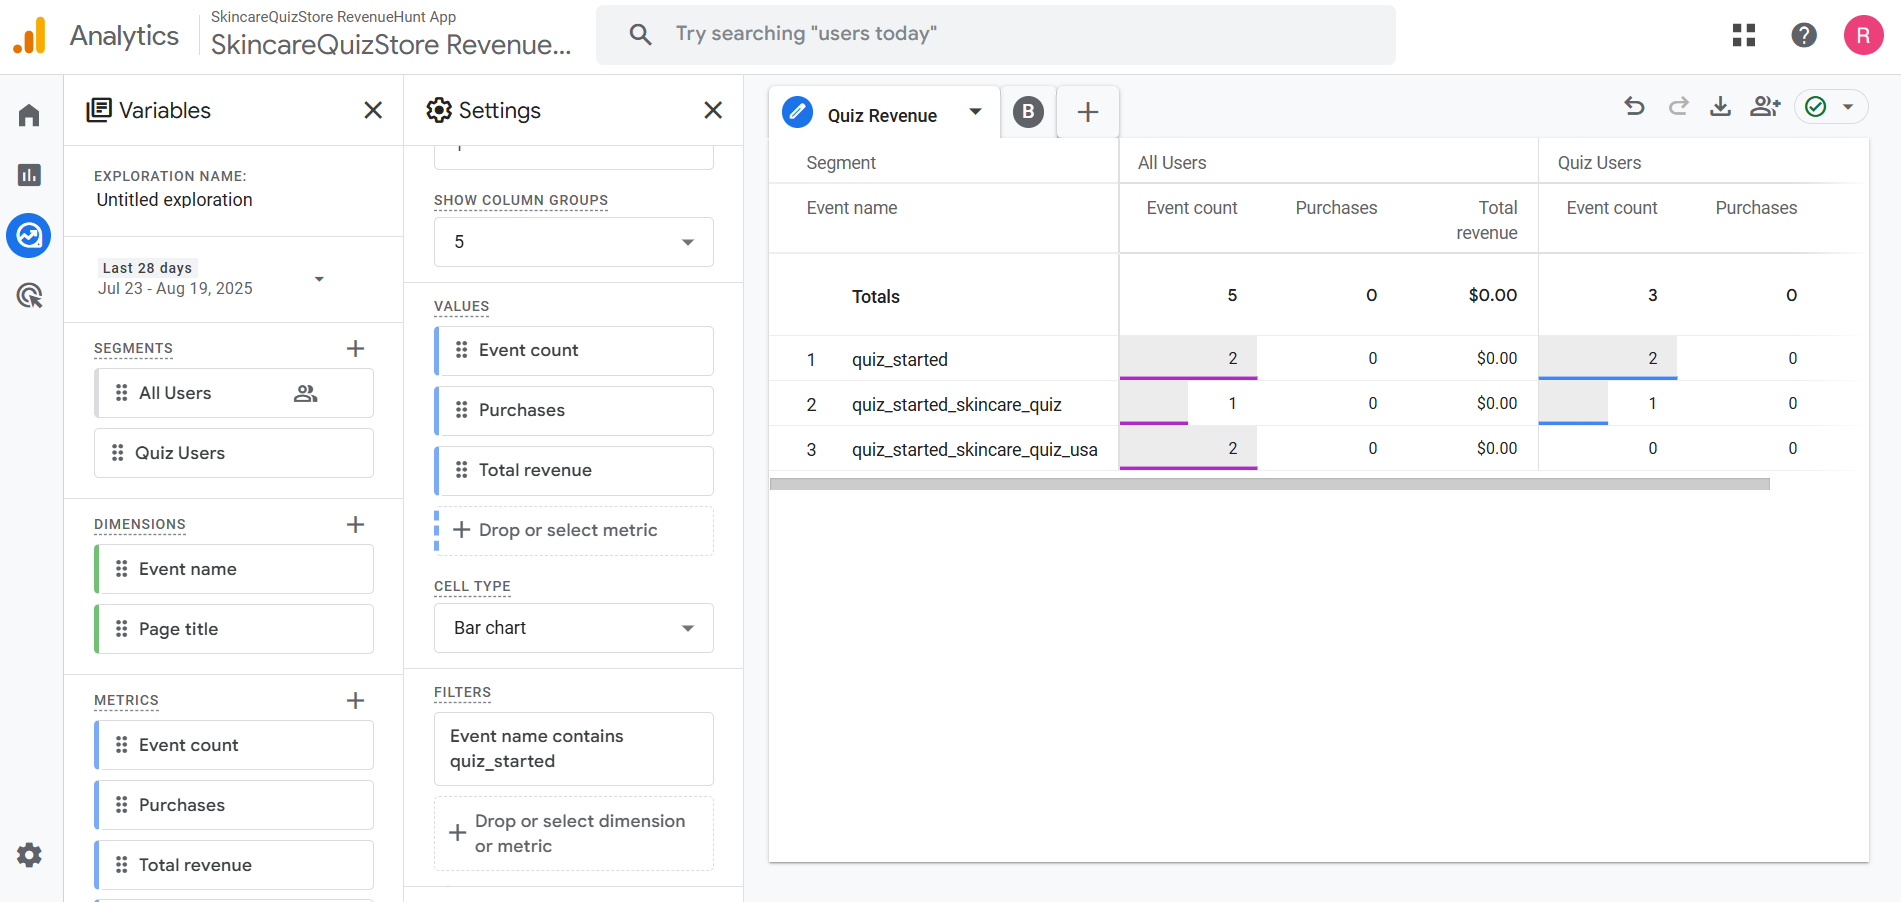This screenshot has width=1901, height=902.
Task: Click the Event count value chip
Action: point(574,351)
